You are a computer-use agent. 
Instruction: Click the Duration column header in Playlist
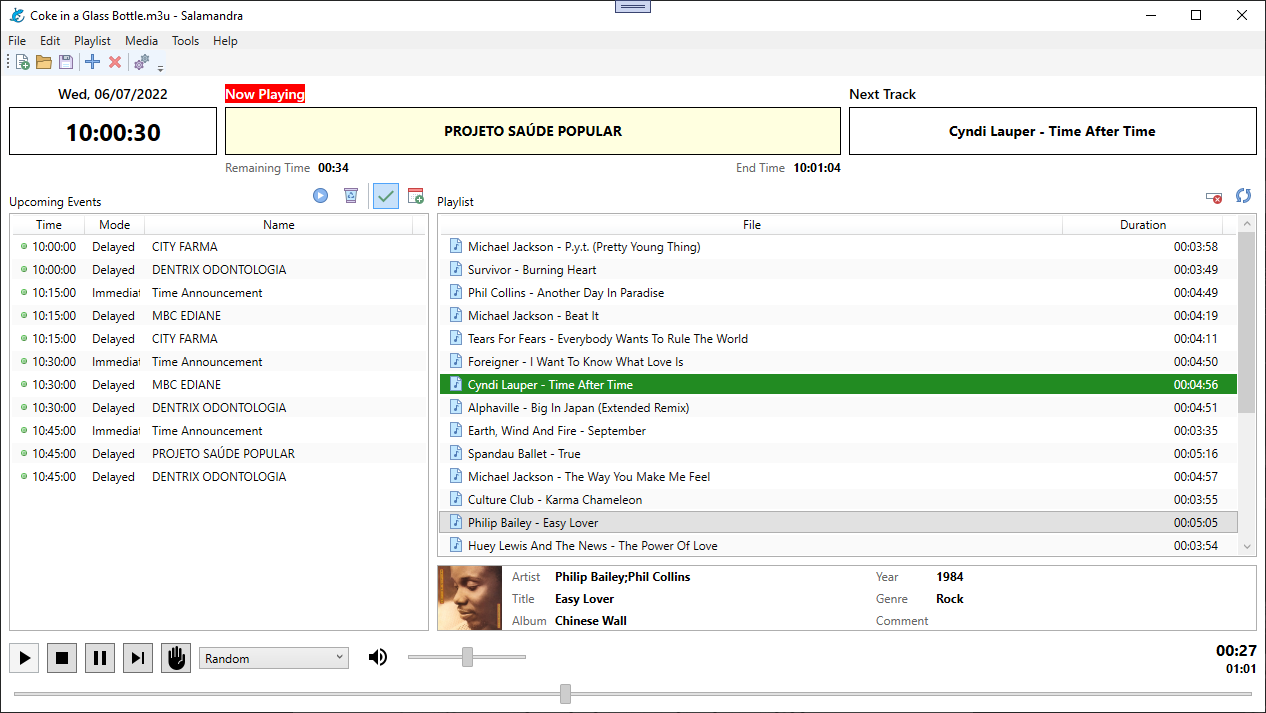[x=1143, y=225]
